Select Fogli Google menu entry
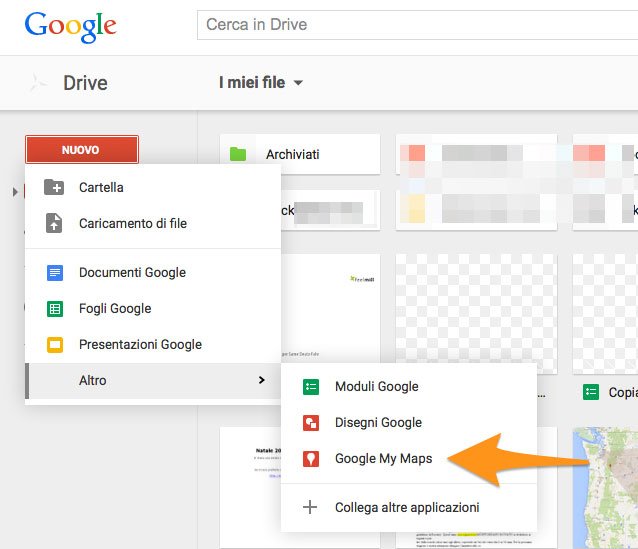638x549 pixels. point(153,308)
